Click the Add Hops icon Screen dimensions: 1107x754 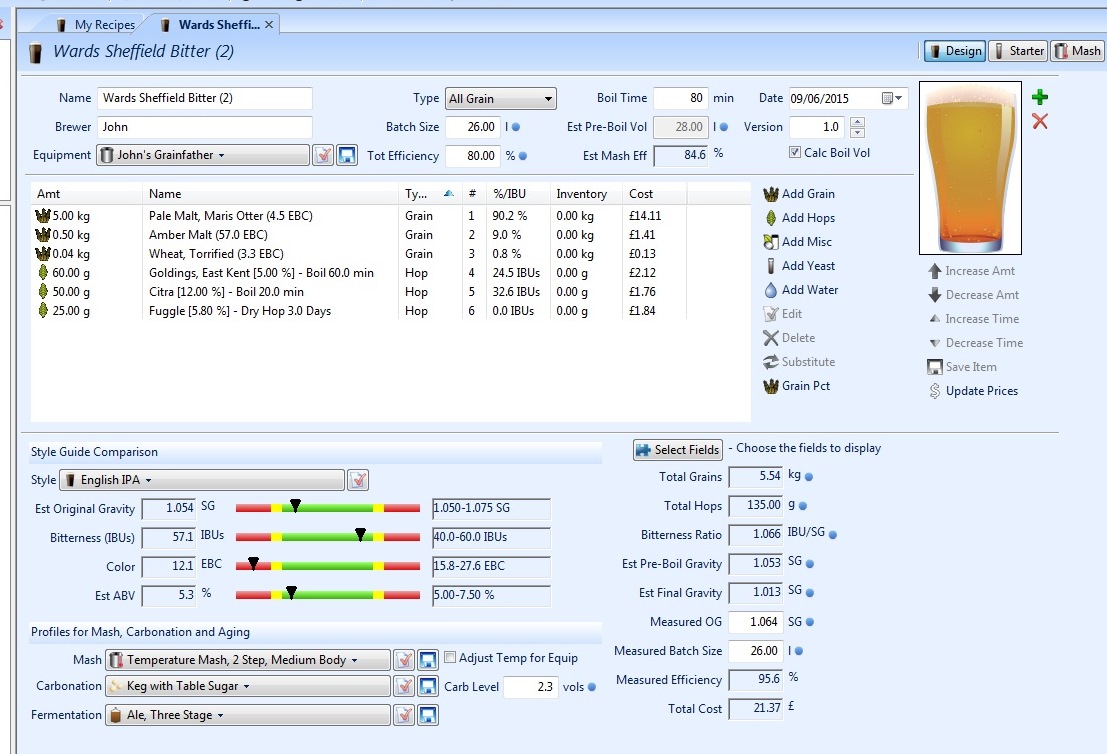coord(770,218)
